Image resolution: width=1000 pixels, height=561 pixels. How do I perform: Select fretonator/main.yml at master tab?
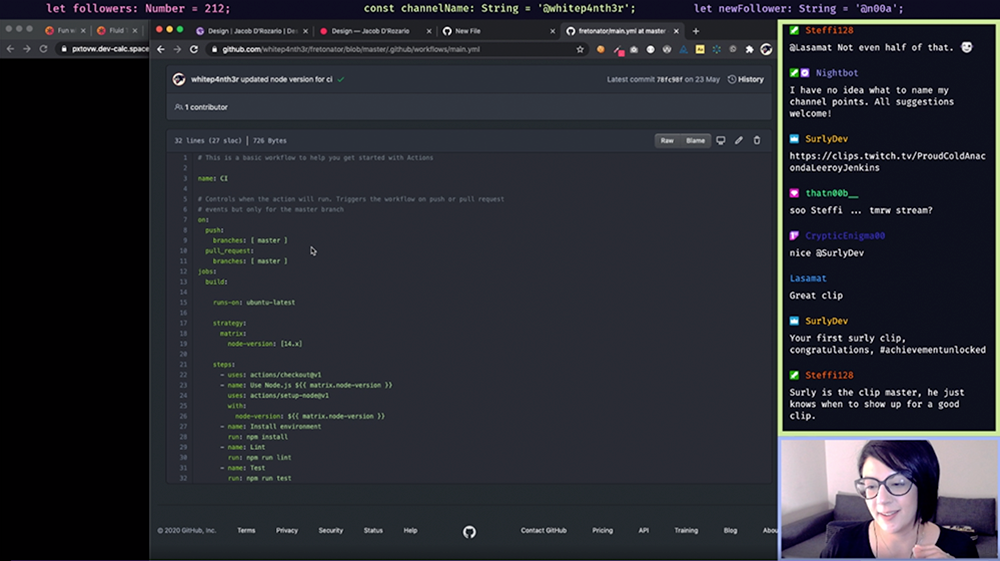622,31
